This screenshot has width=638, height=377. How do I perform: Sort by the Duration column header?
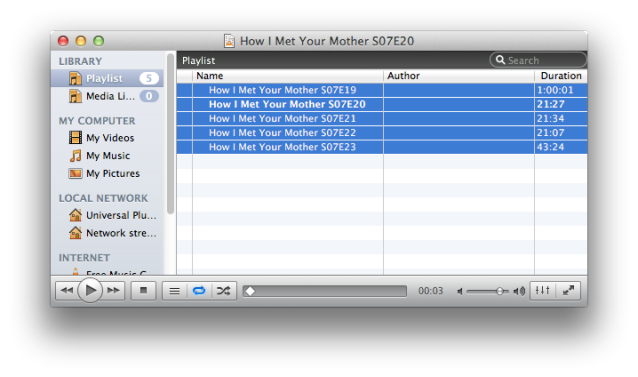tap(561, 76)
